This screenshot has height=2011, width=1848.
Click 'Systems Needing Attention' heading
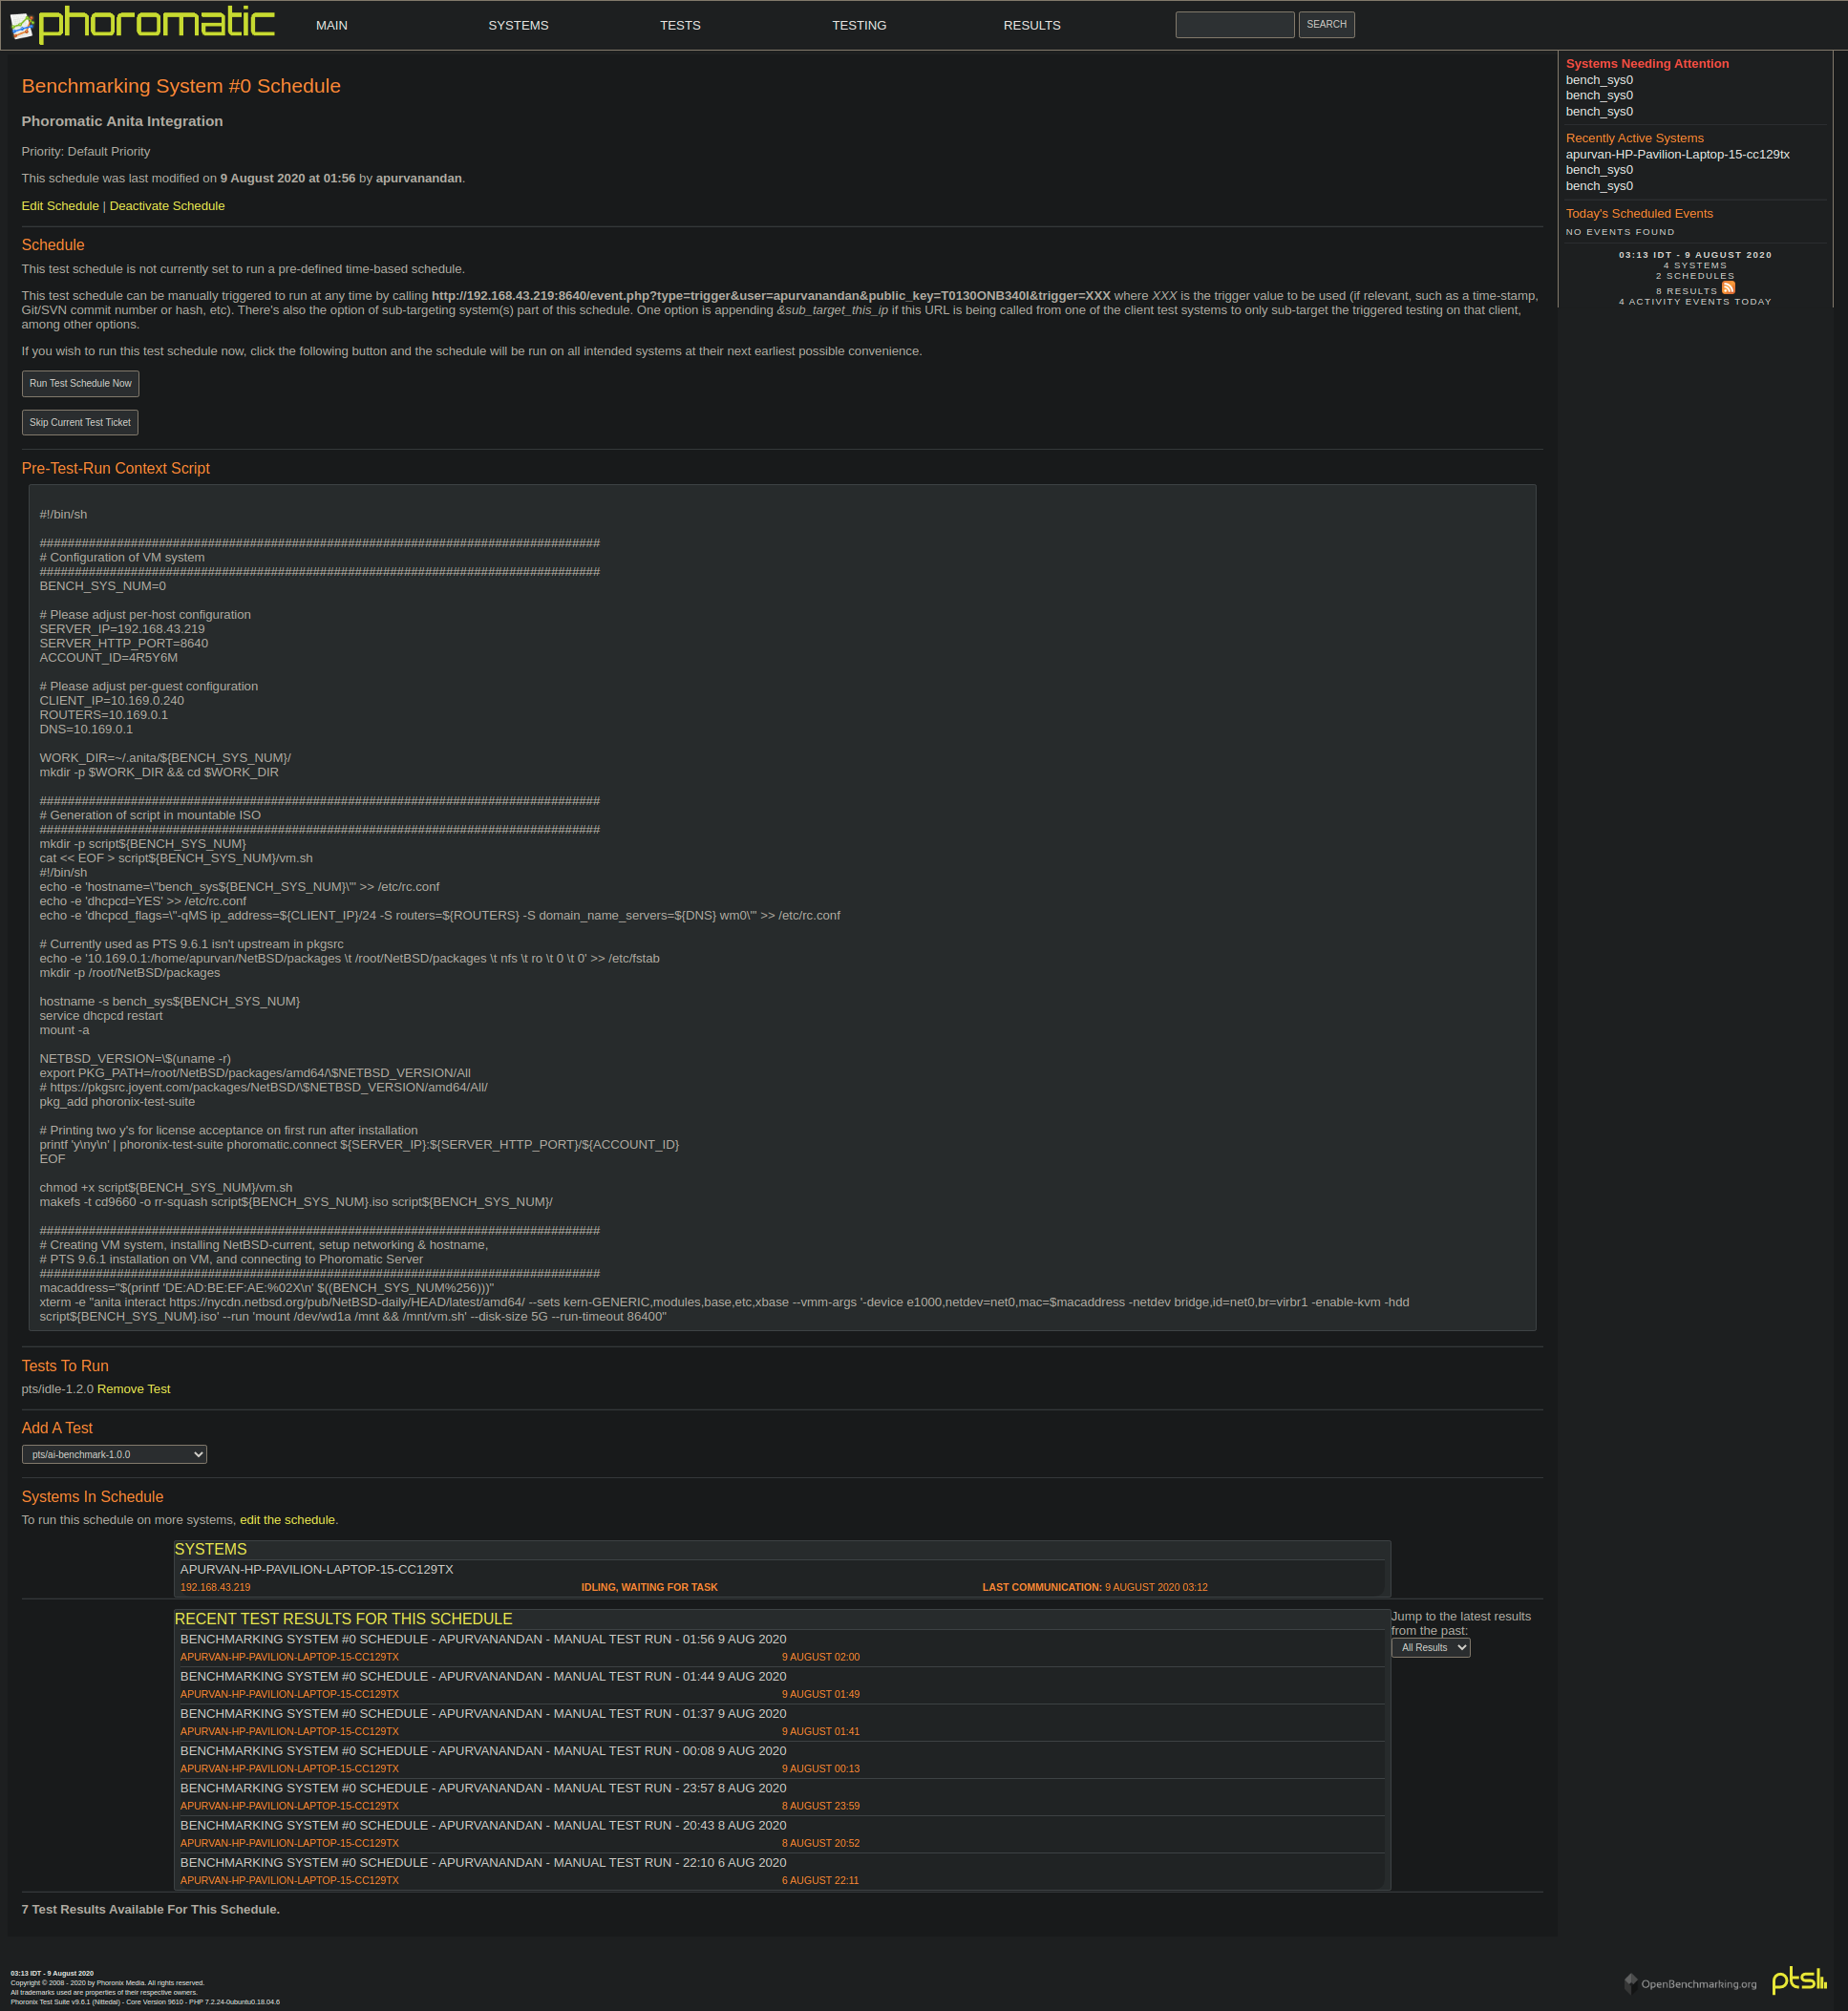(x=1647, y=64)
